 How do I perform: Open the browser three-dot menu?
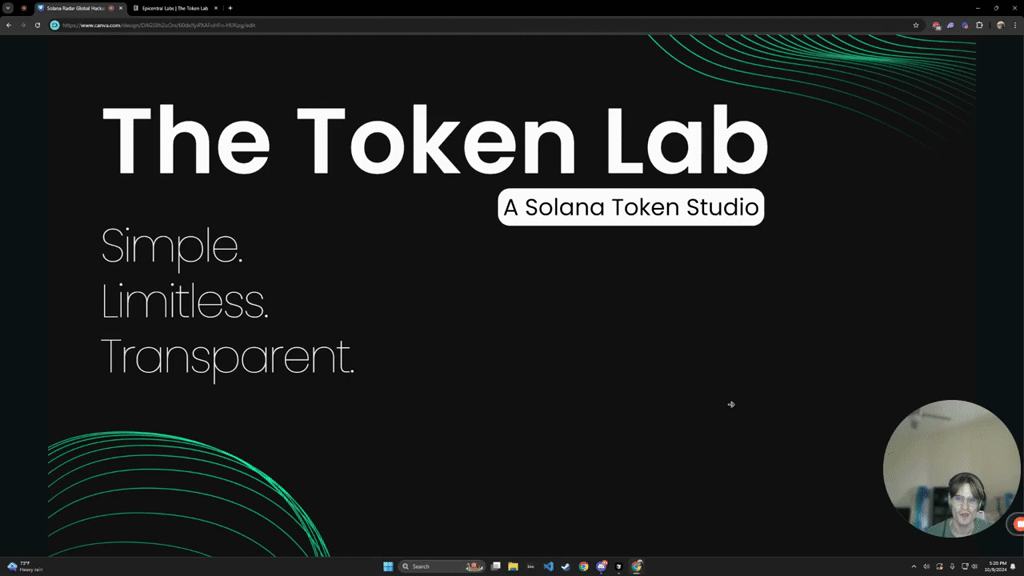[1015, 25]
